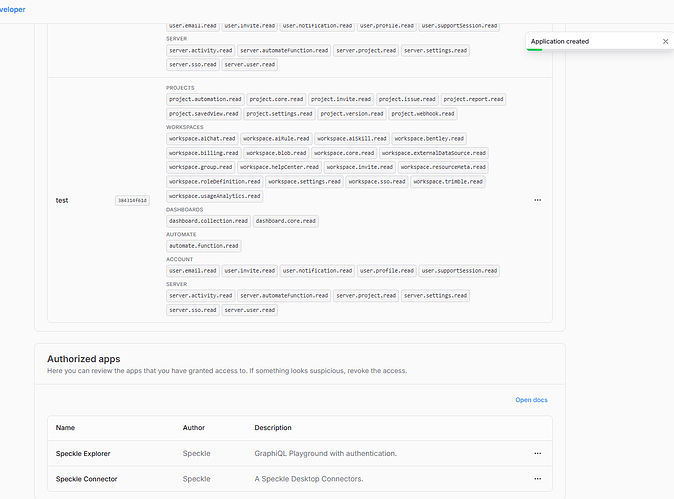Click the DASHBOARDS section label
The height and width of the screenshot is (499, 674).
click(x=184, y=210)
